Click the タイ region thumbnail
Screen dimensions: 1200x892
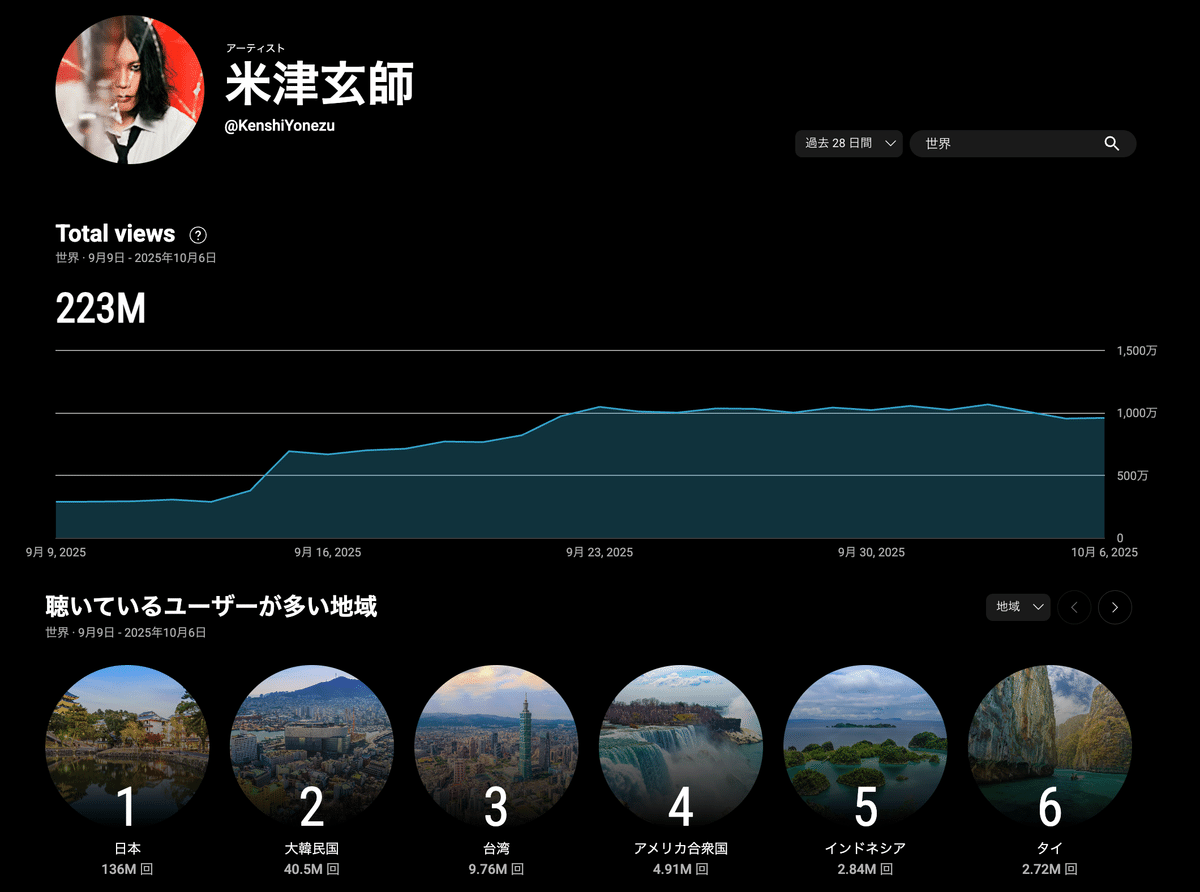click(1051, 746)
